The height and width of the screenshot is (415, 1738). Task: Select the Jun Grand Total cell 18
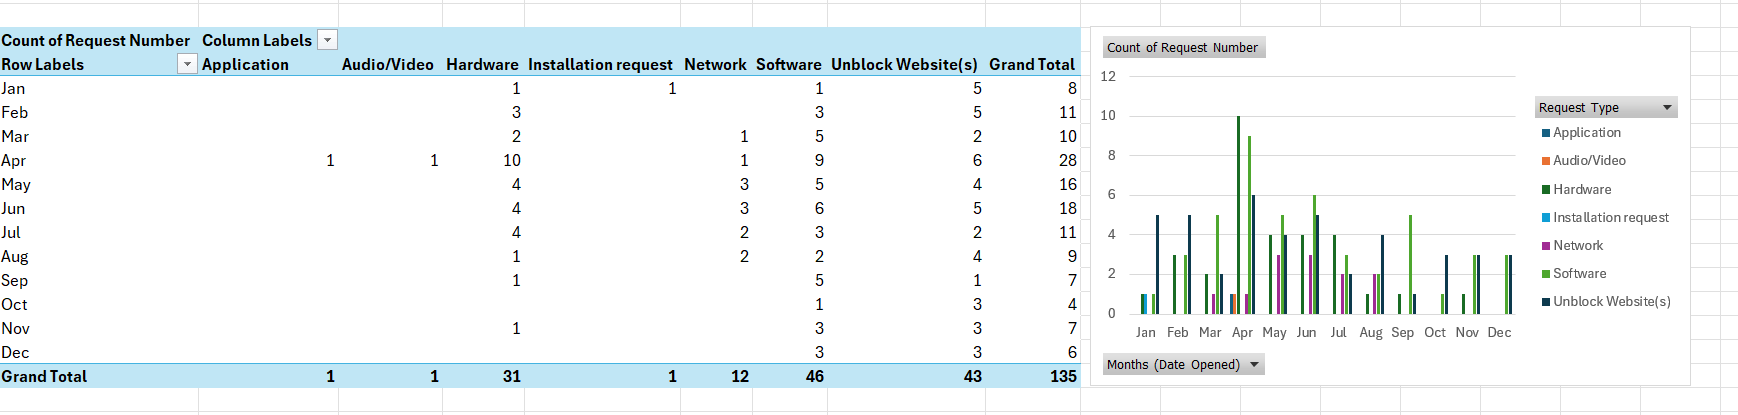[x=1032, y=208]
